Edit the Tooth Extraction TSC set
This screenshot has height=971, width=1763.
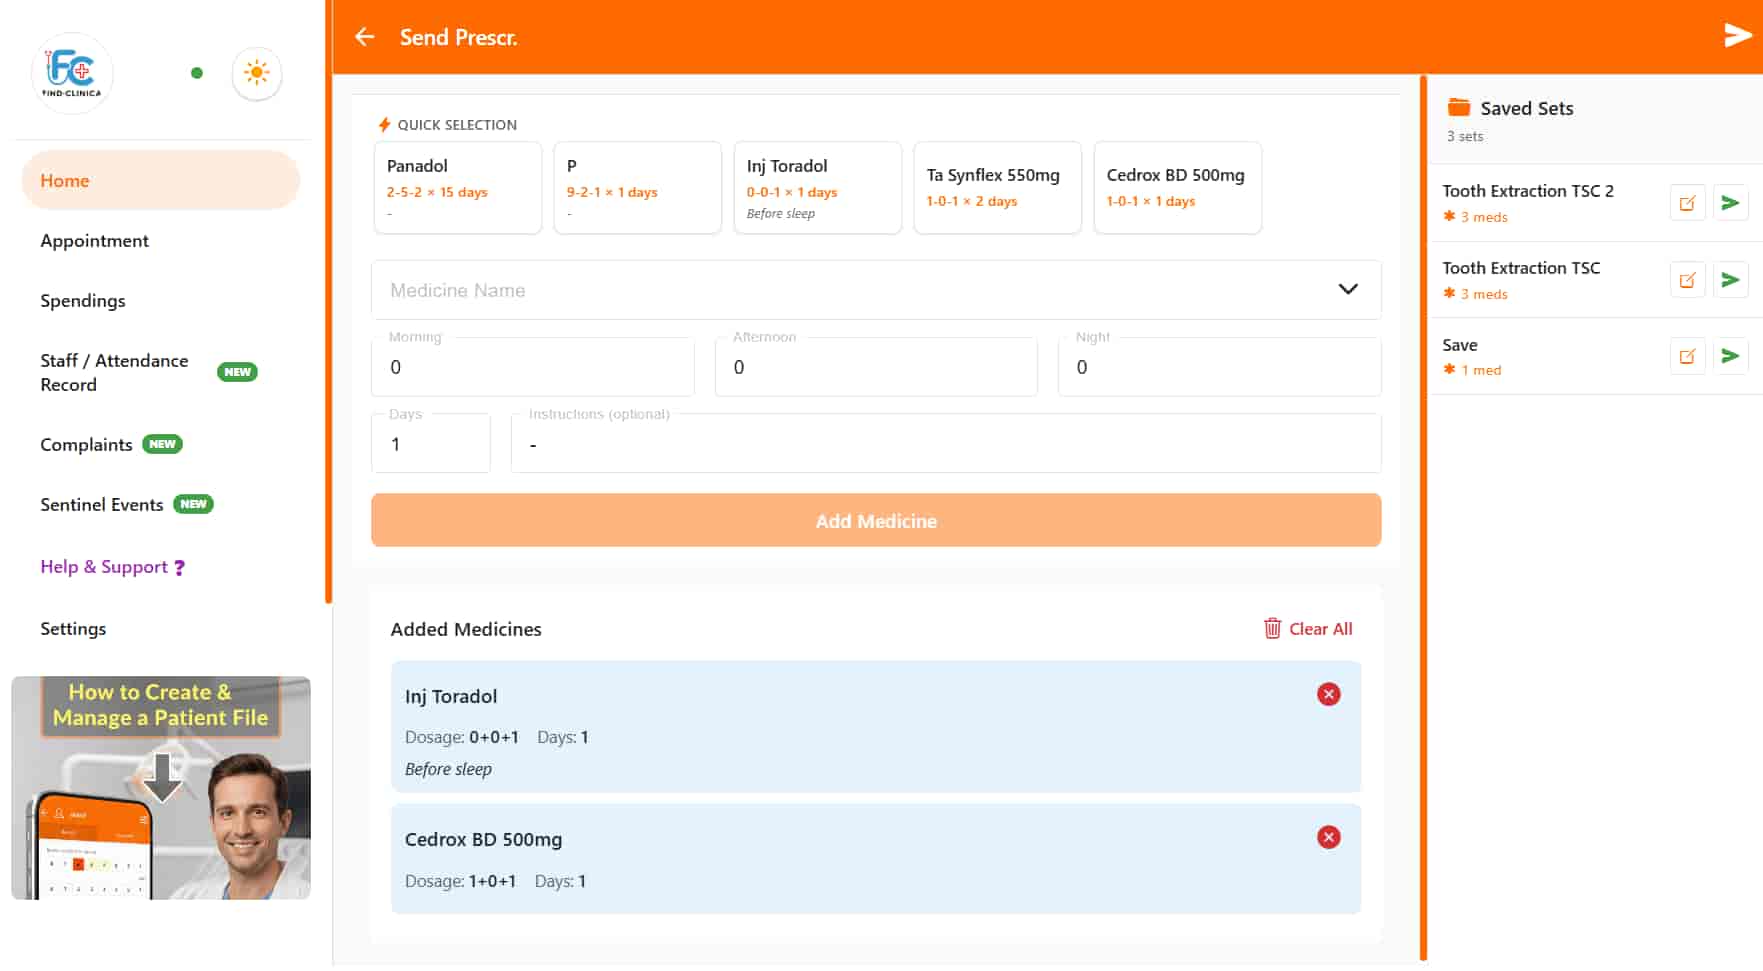click(x=1687, y=280)
